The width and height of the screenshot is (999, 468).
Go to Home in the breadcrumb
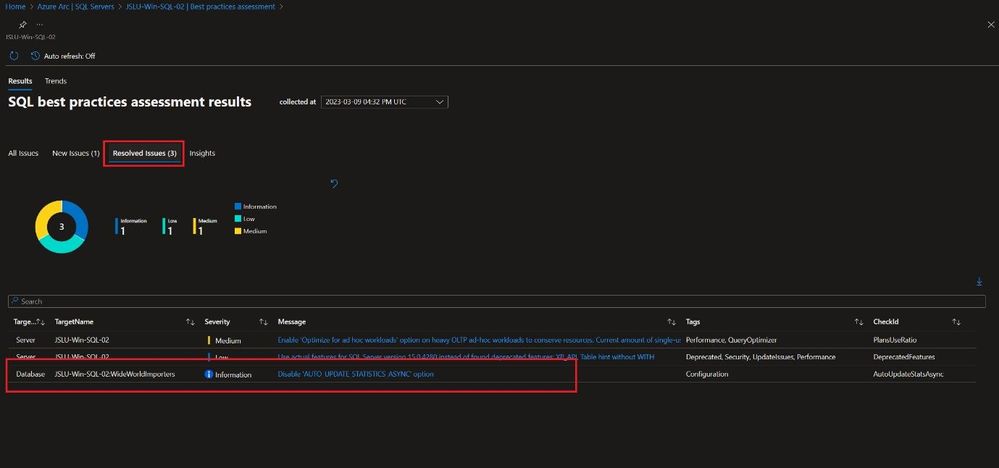point(15,6)
